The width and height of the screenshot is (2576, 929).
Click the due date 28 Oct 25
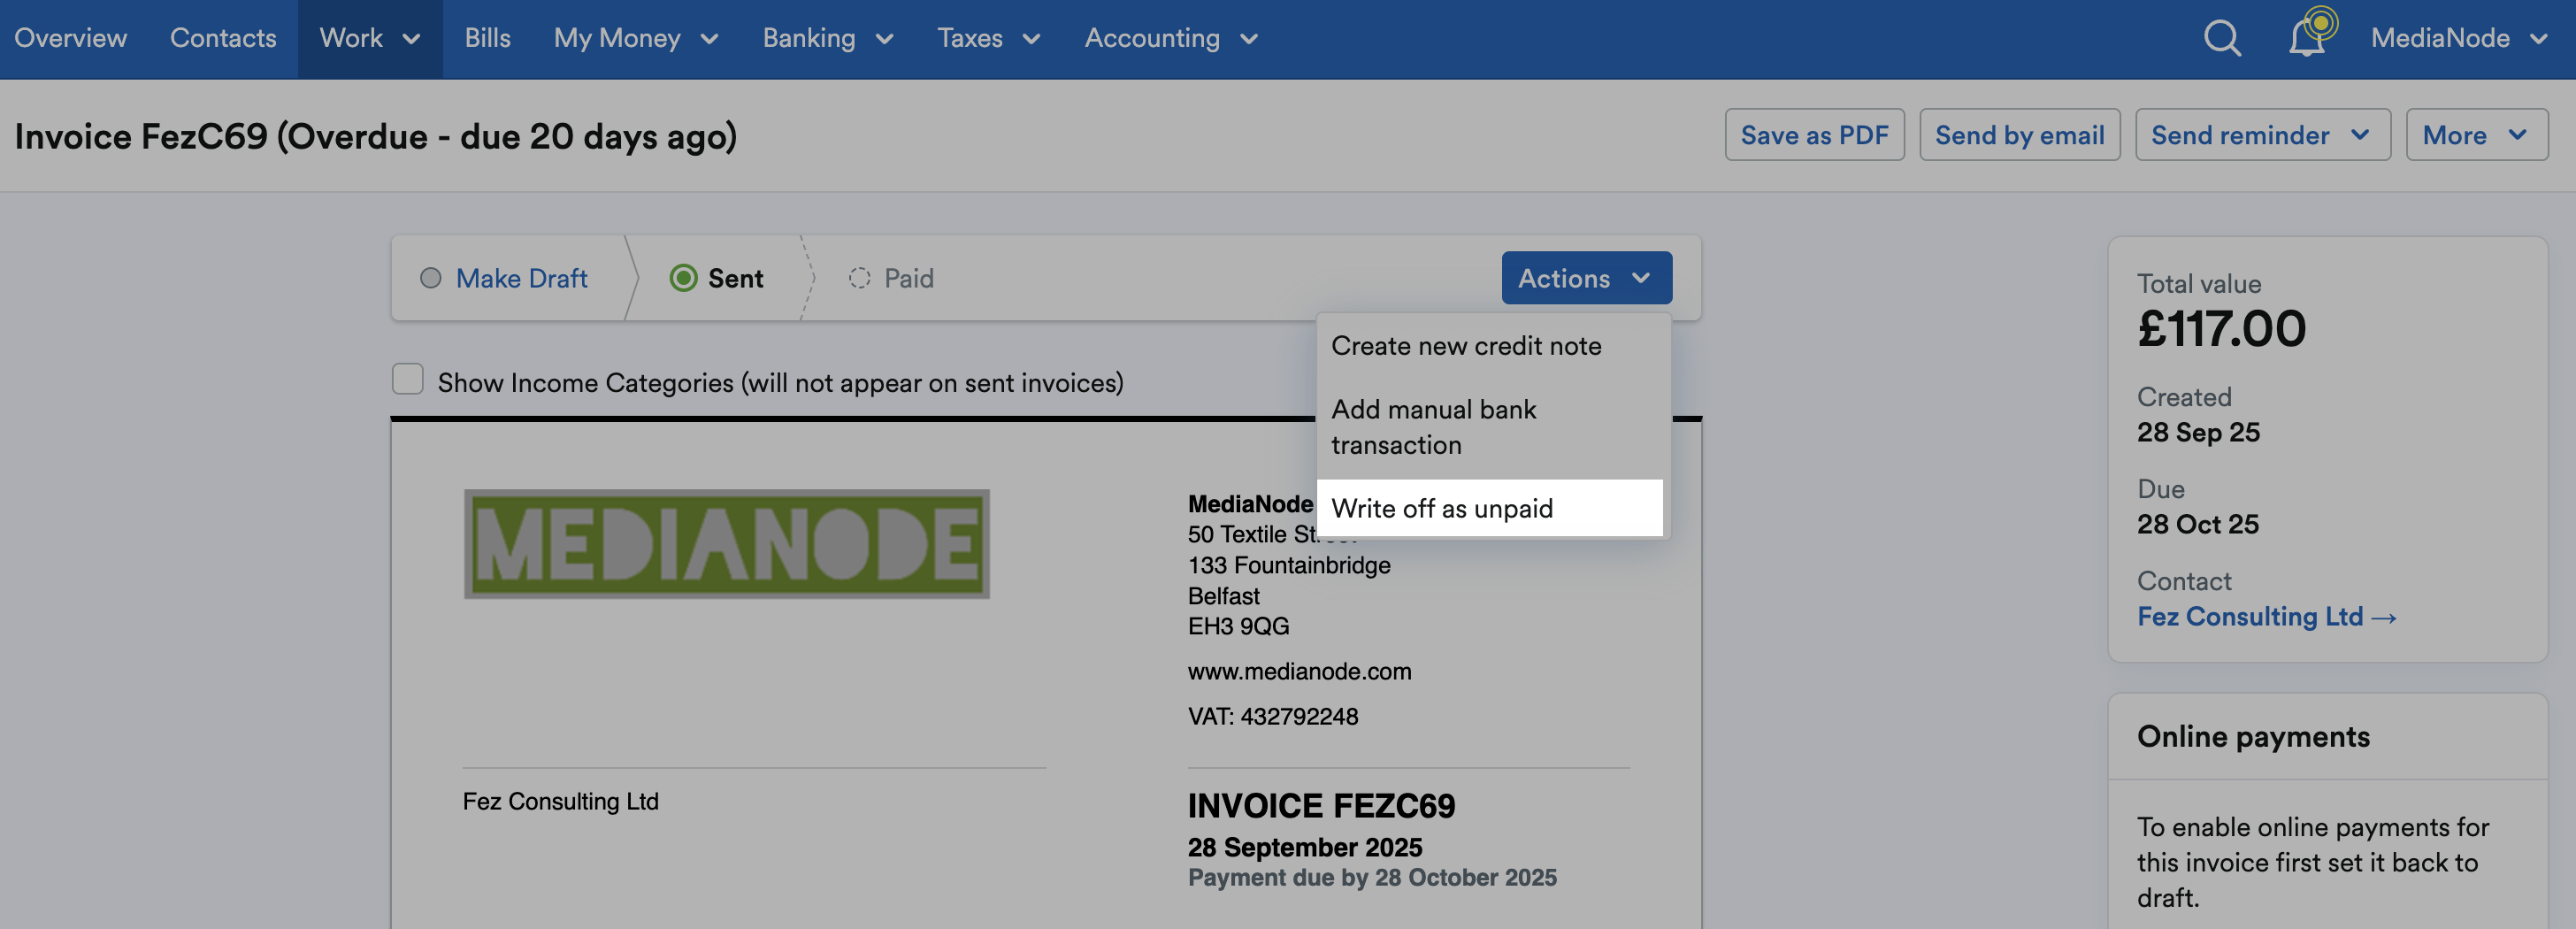point(2197,524)
